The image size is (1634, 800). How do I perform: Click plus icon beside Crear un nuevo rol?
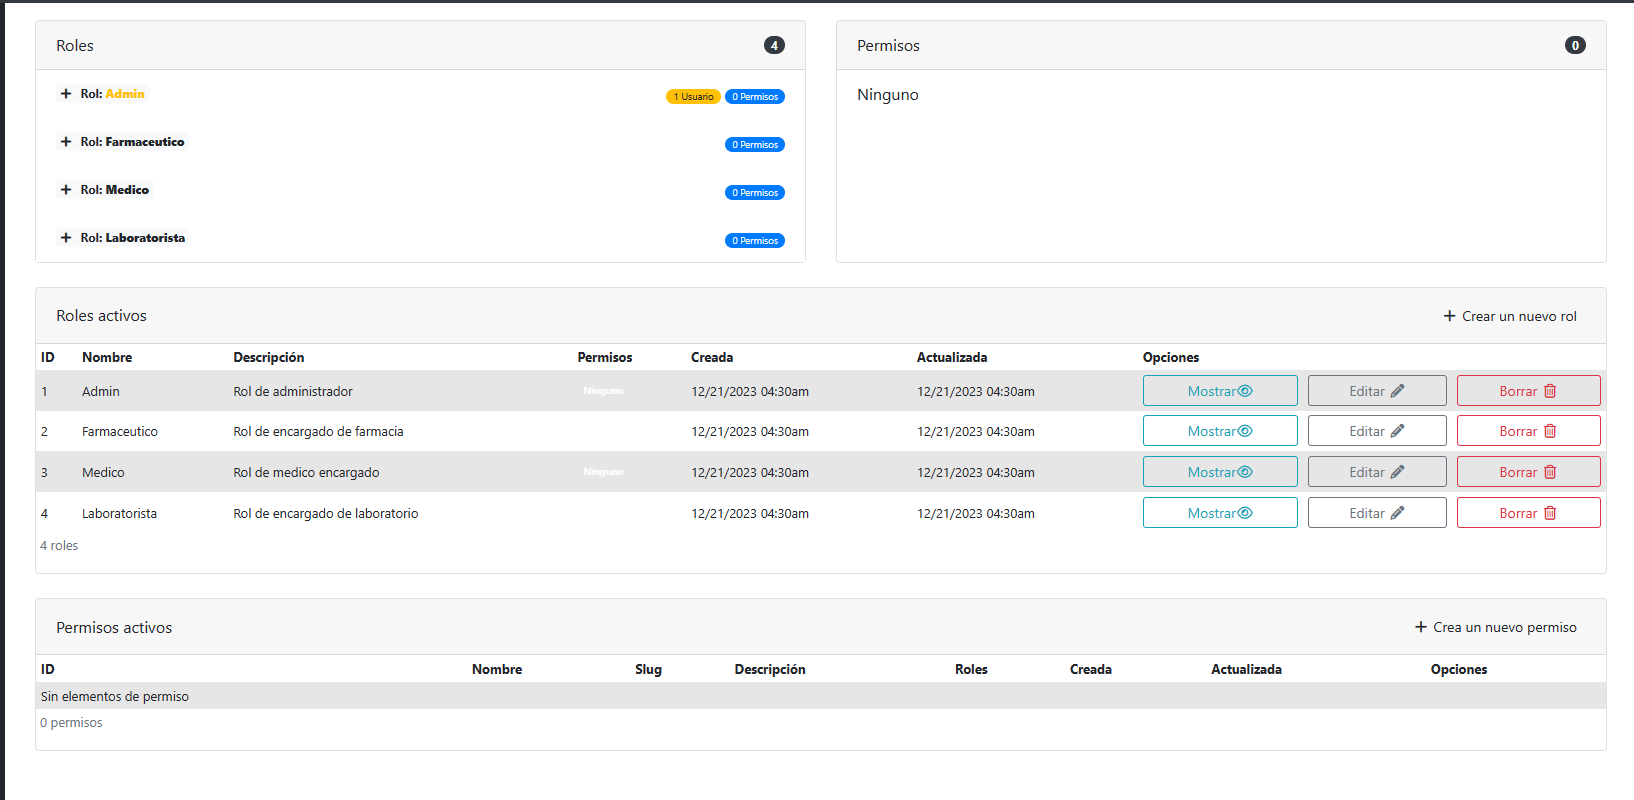tap(1449, 316)
